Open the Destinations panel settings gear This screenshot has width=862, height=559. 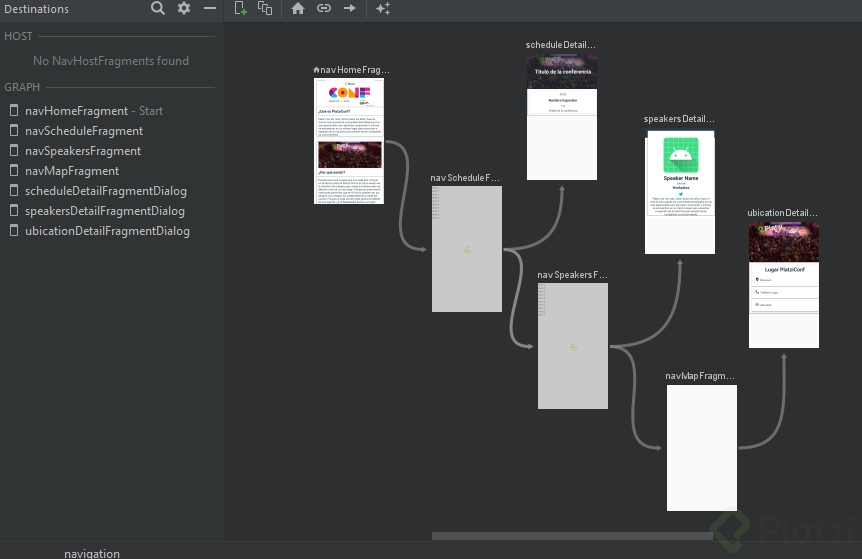click(184, 8)
